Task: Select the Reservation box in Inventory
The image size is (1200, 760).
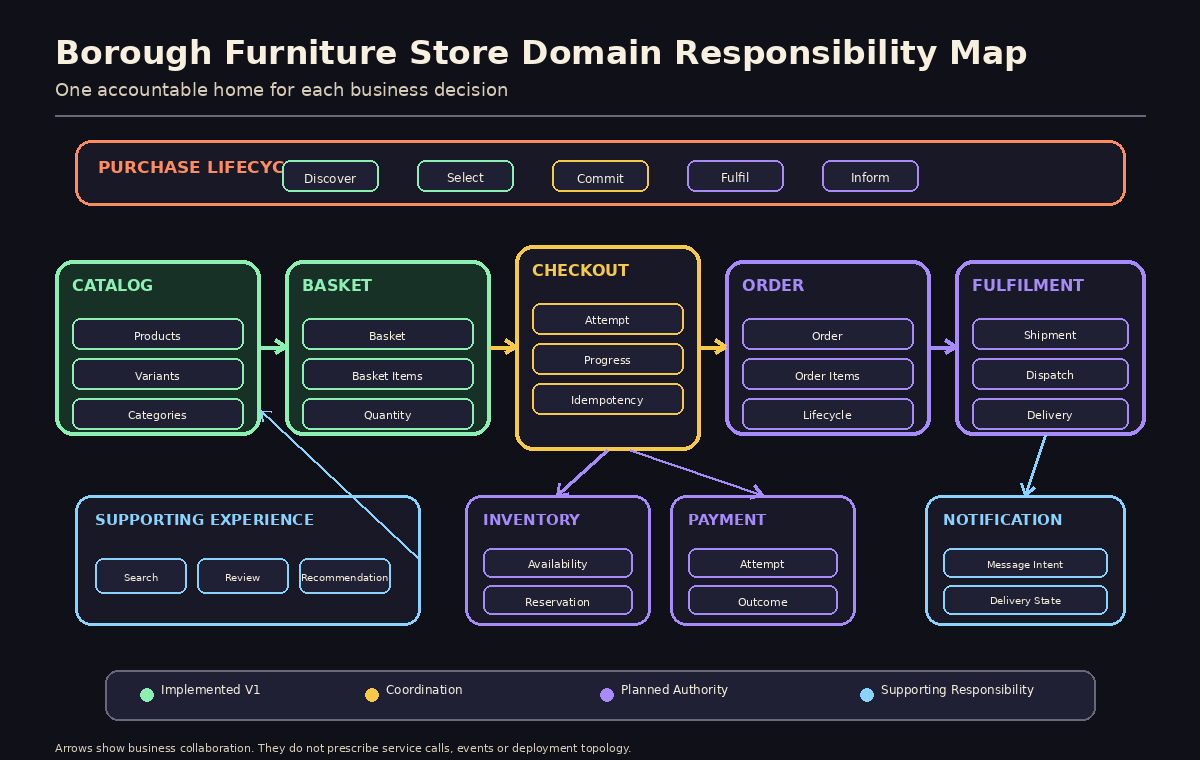Action: pyautogui.click(x=558, y=600)
